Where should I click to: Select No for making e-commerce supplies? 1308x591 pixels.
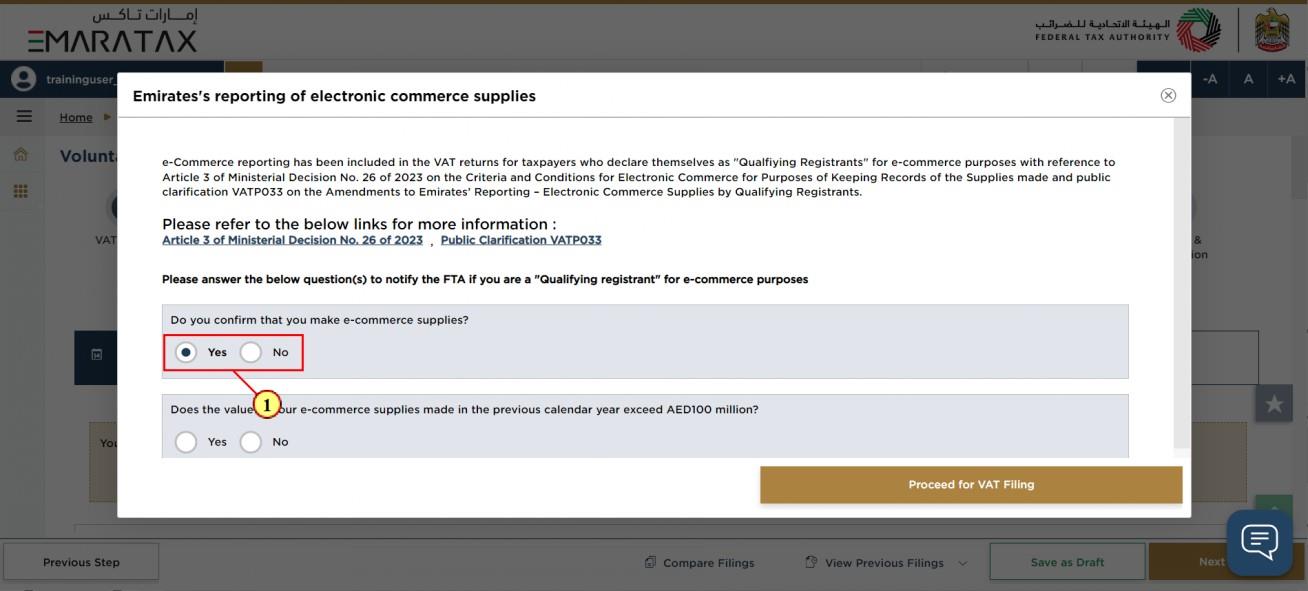(251, 353)
